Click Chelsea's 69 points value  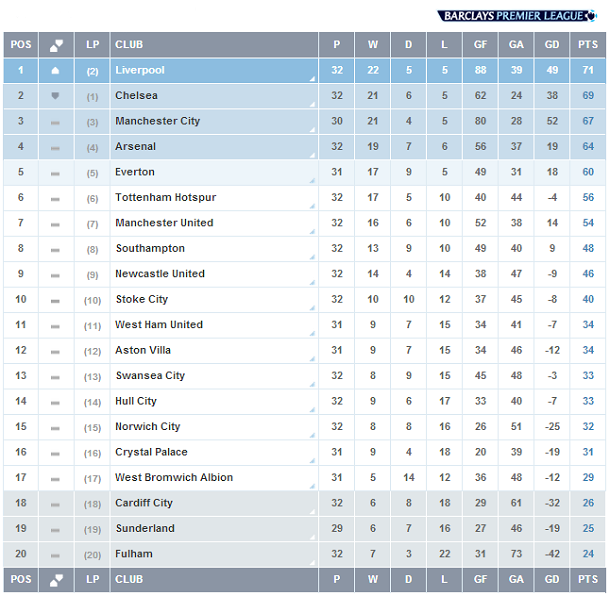pos(588,96)
